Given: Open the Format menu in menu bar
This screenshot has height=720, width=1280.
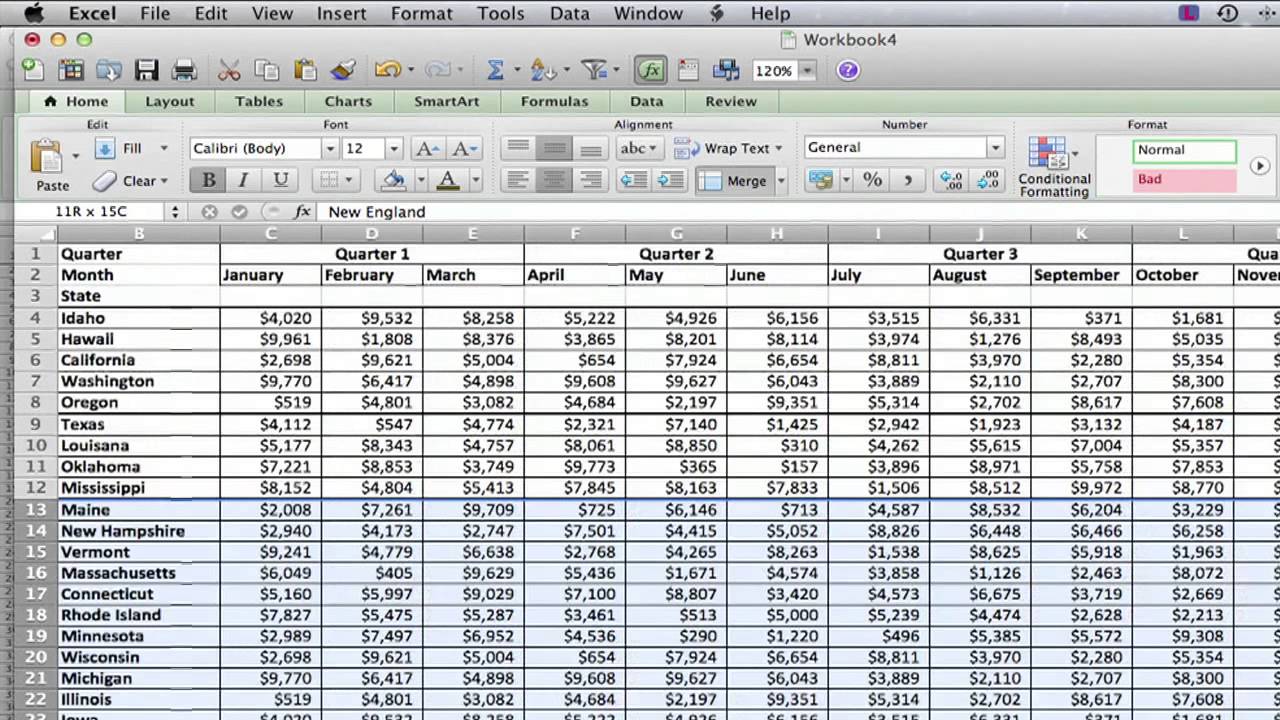Looking at the screenshot, I should click(422, 13).
